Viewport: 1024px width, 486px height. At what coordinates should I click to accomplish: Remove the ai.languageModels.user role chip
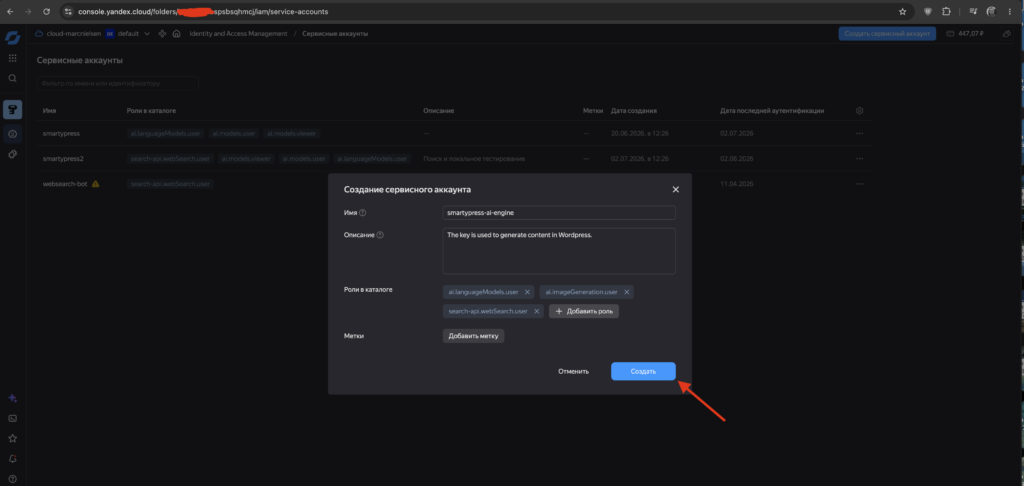pos(527,292)
